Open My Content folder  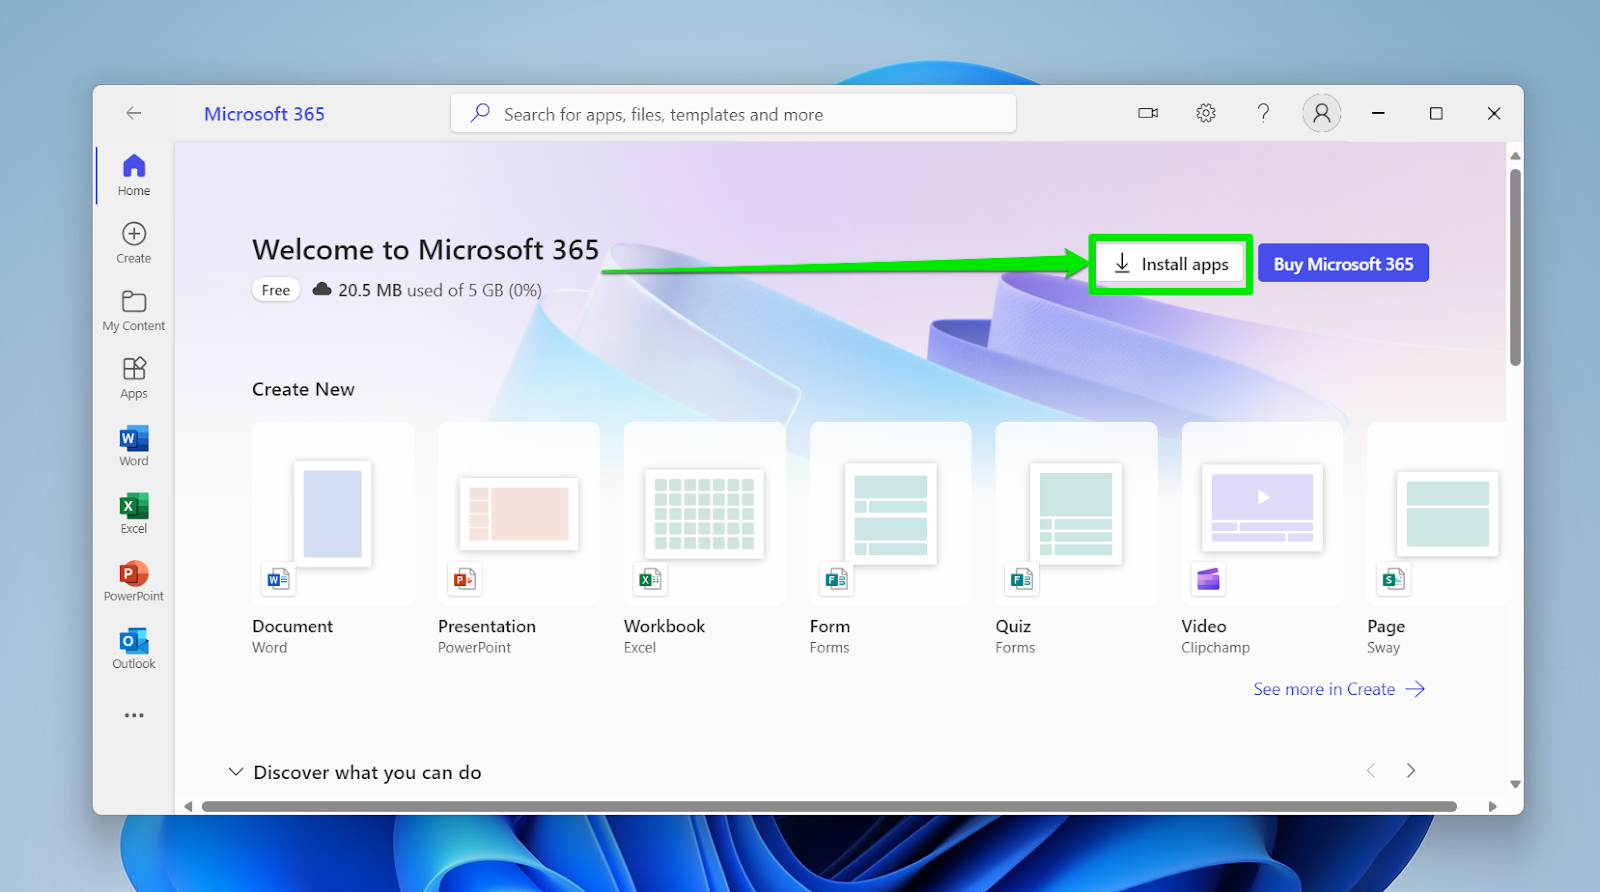point(134,311)
